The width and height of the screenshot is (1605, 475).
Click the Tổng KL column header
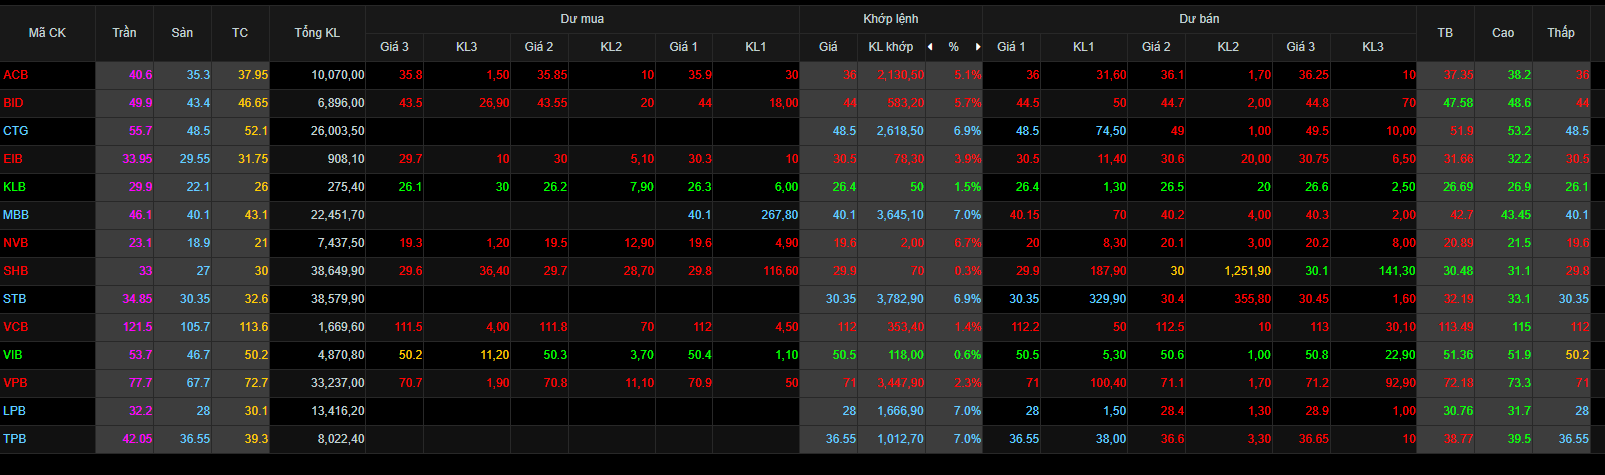tap(317, 33)
